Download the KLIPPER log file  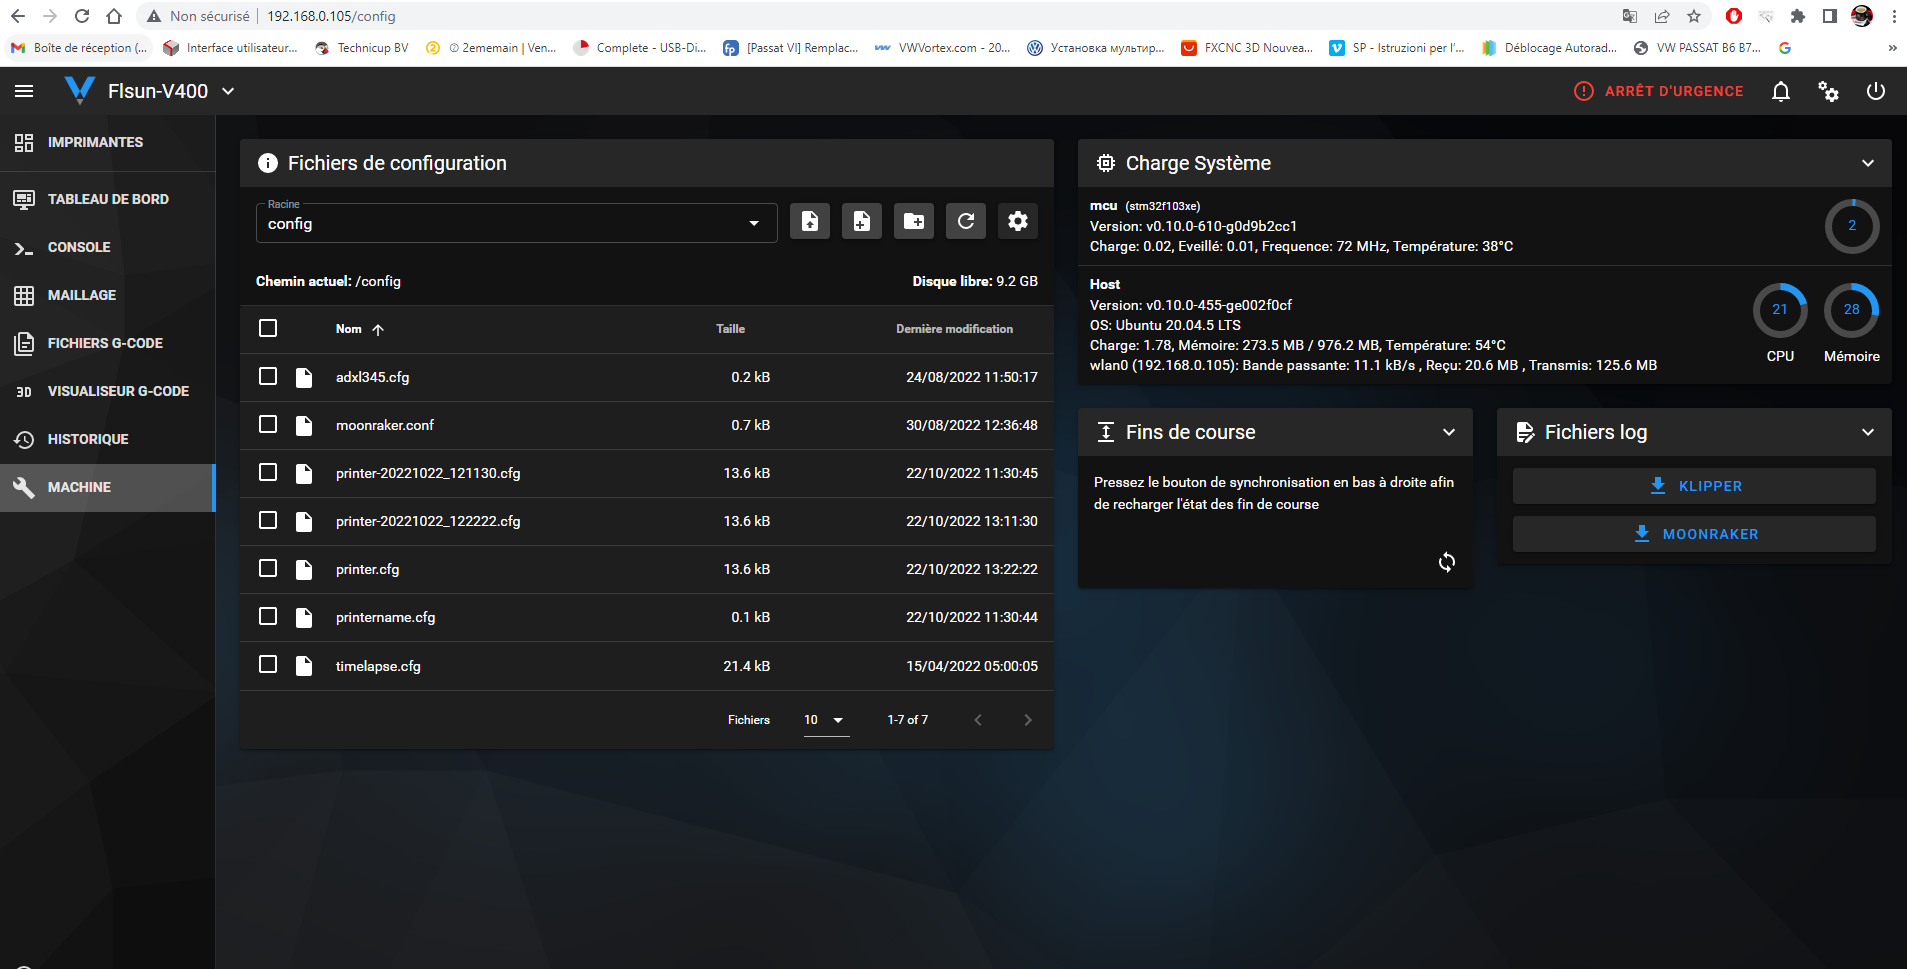tap(1694, 486)
